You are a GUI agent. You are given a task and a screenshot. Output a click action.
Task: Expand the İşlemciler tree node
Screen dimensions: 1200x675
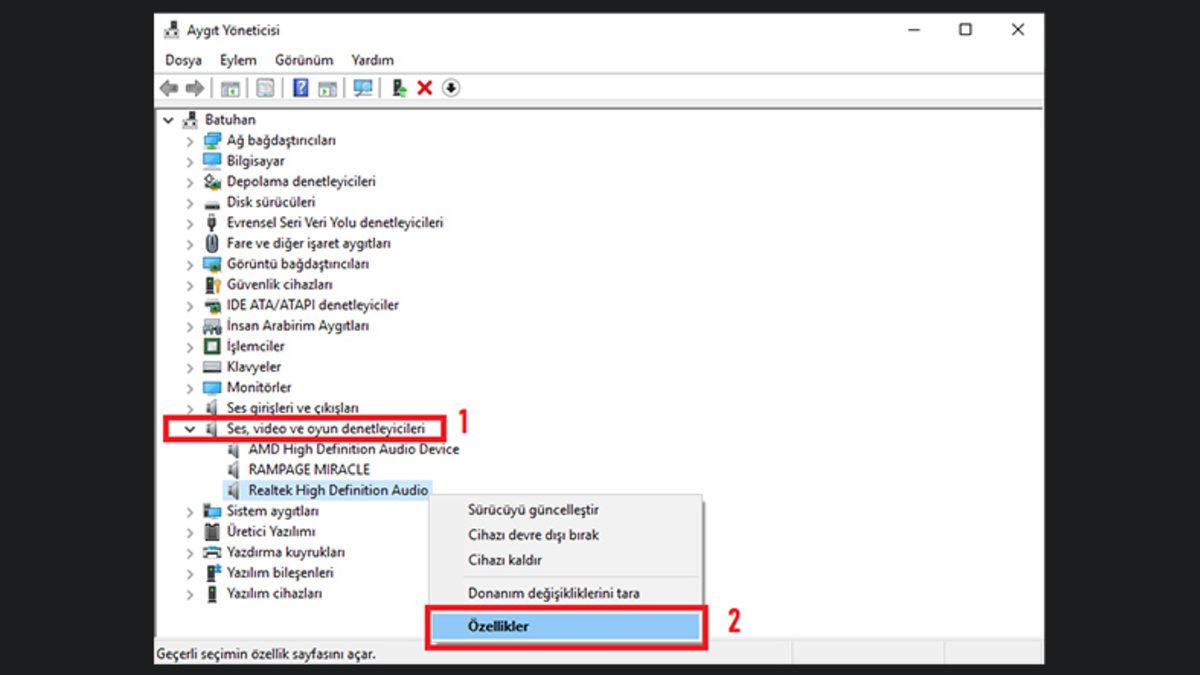(189, 346)
